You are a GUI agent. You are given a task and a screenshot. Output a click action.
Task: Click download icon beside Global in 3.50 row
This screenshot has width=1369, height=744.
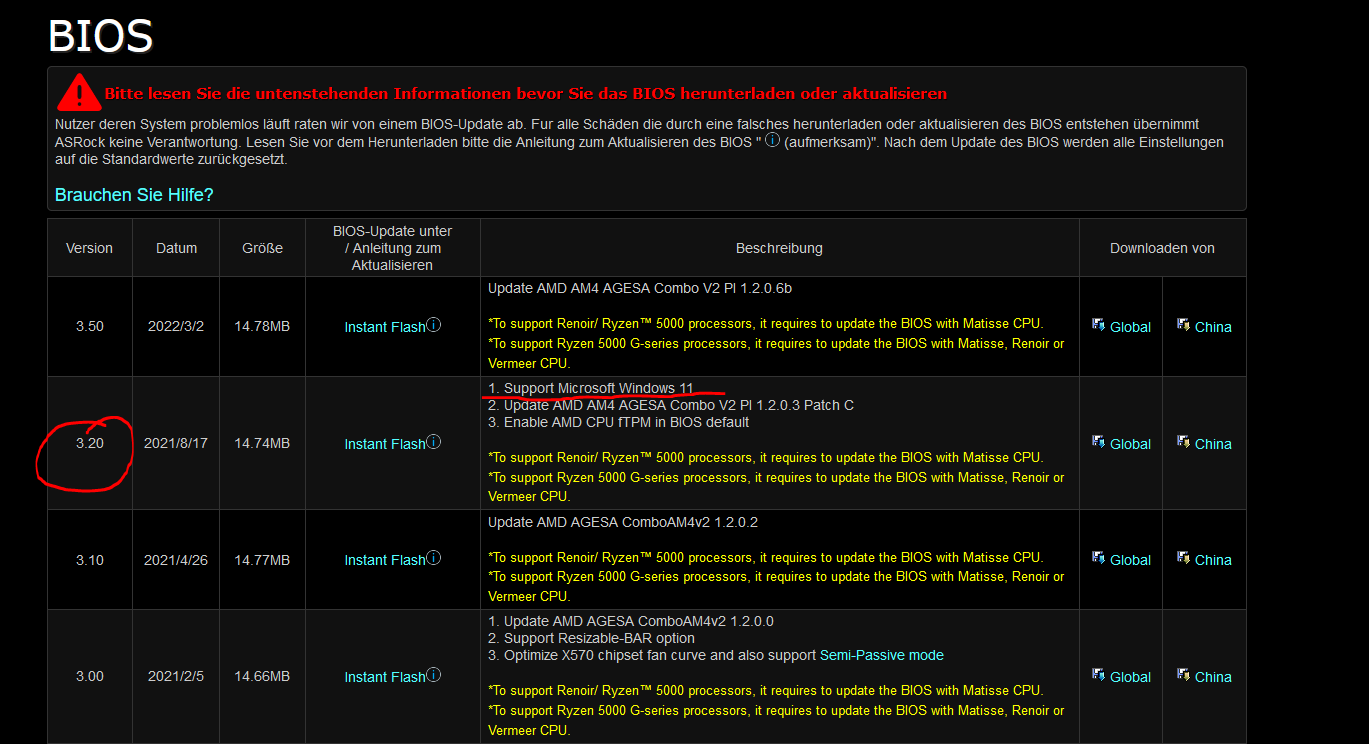tap(1098, 325)
